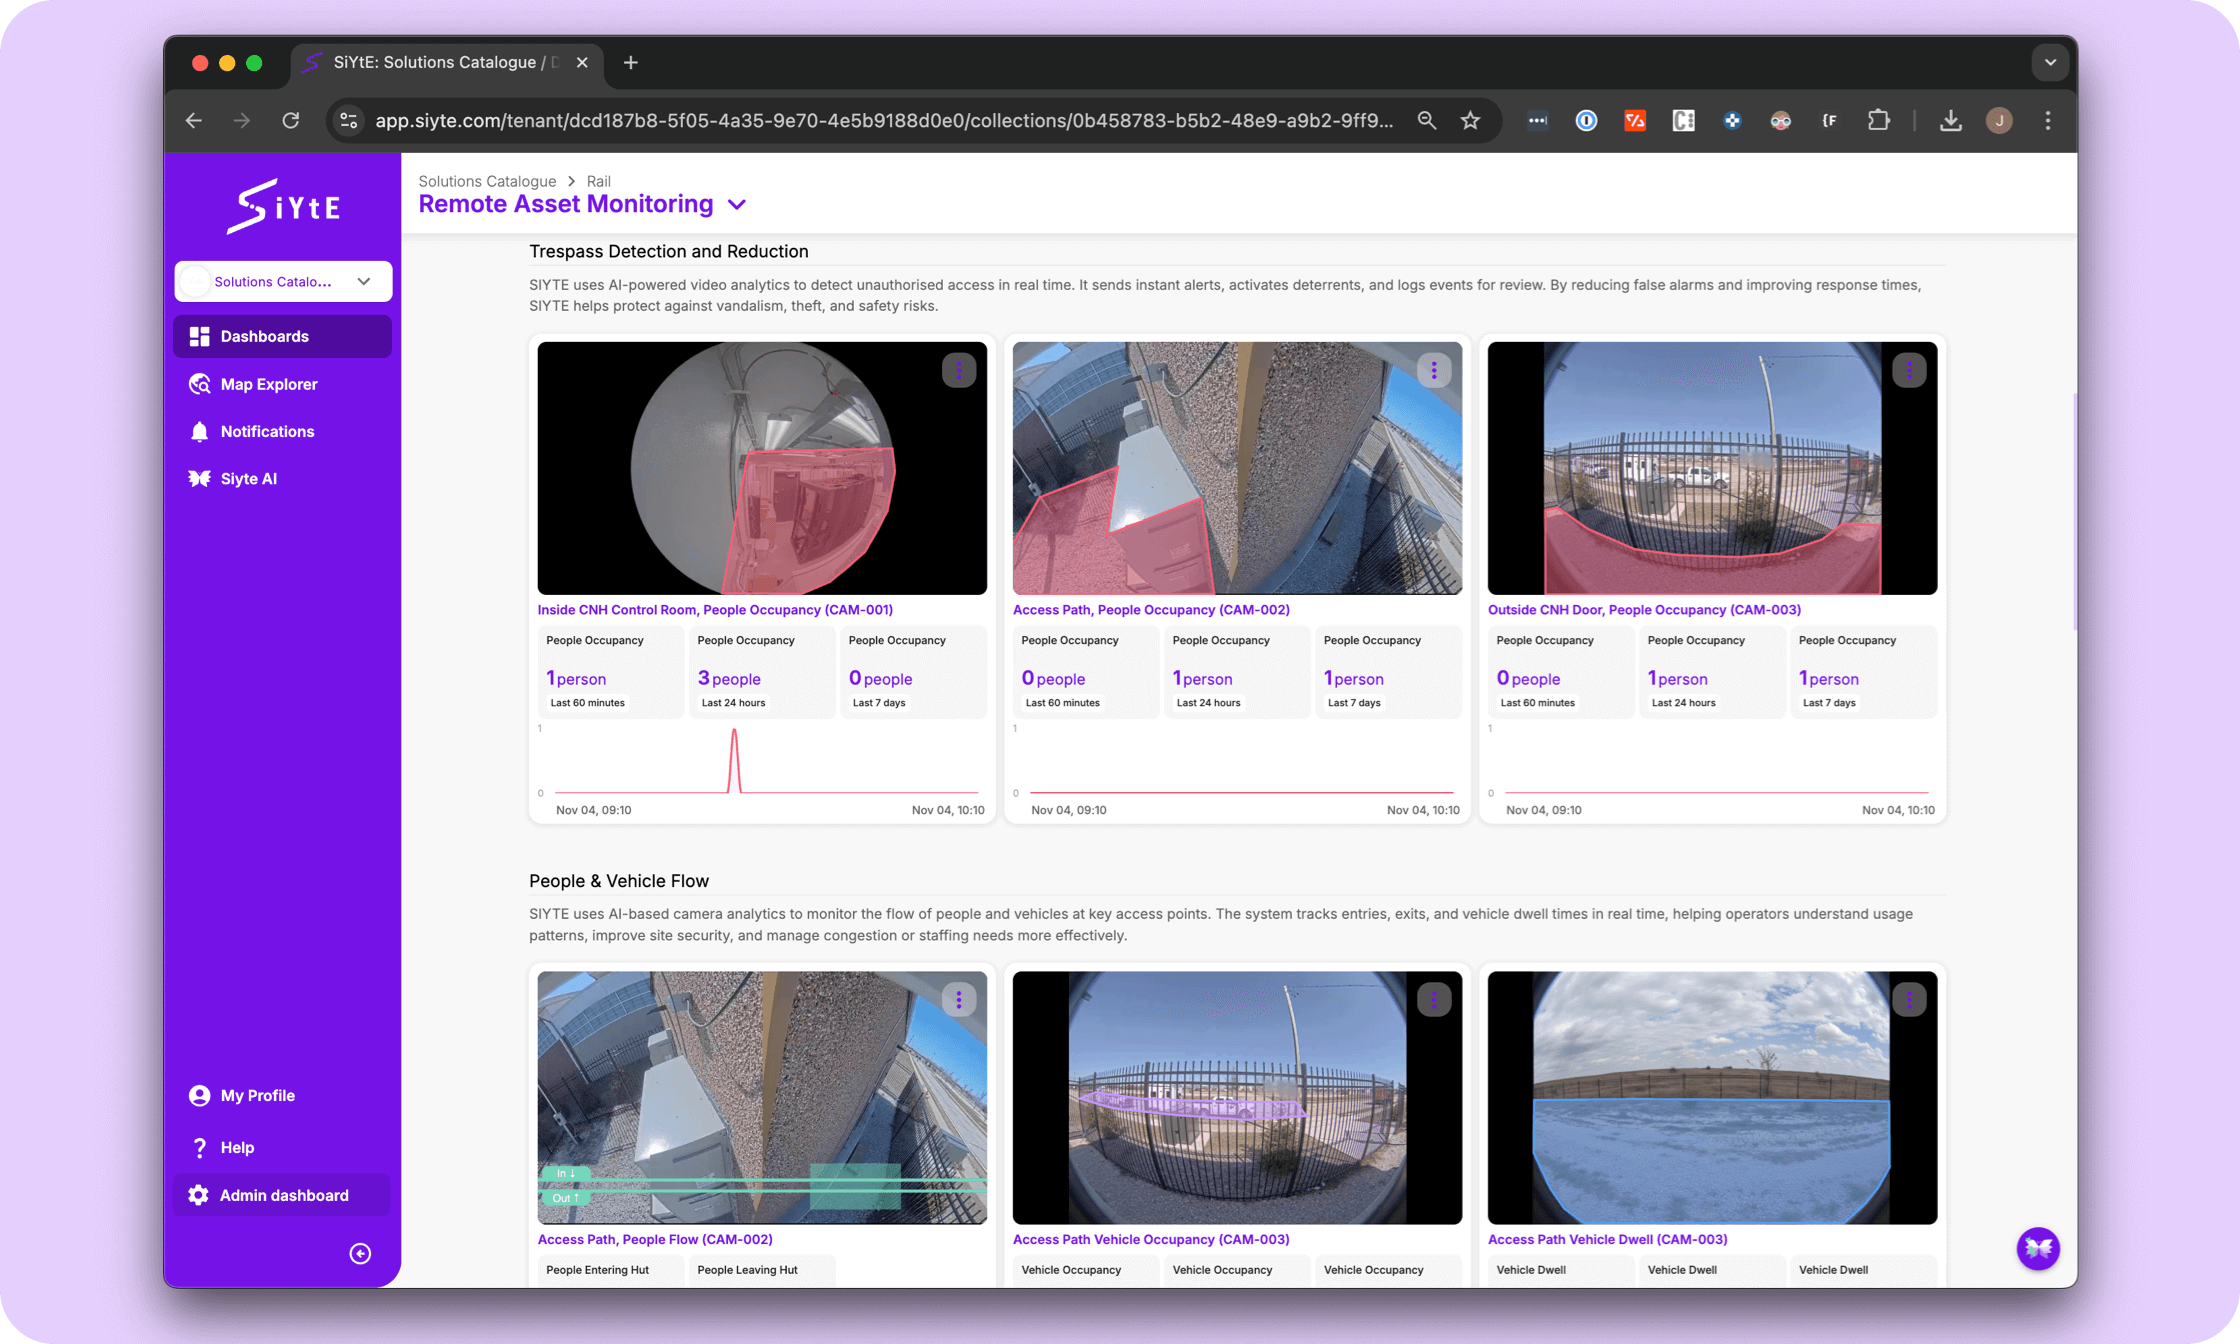Open the browser tab search chevron
This screenshot has width=2240, height=1344.
tap(2050, 62)
